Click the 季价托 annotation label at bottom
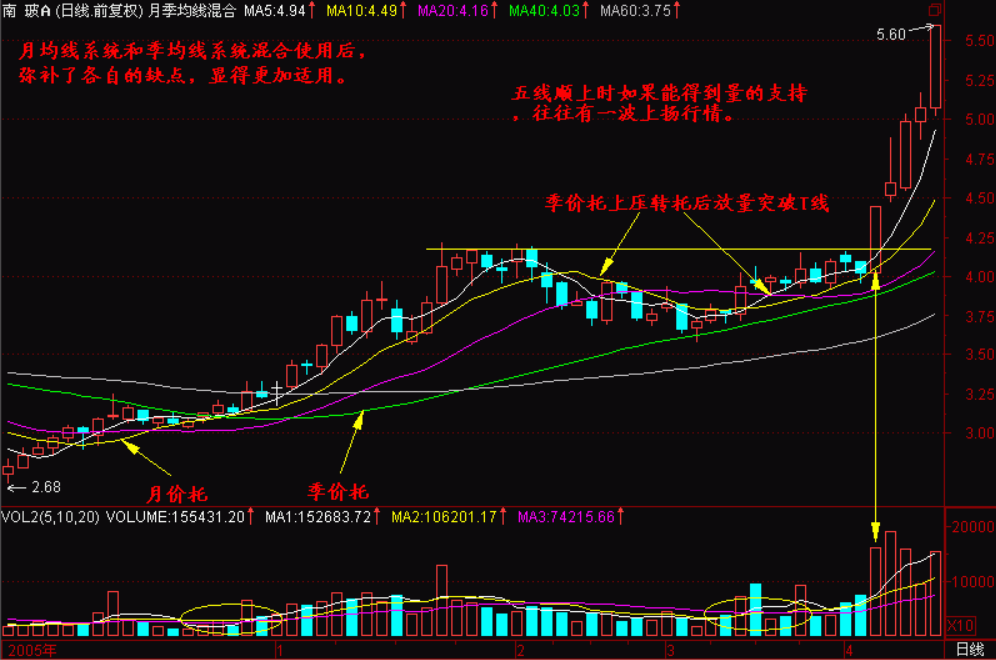Screen dimensions: 996x660 coord(337,491)
